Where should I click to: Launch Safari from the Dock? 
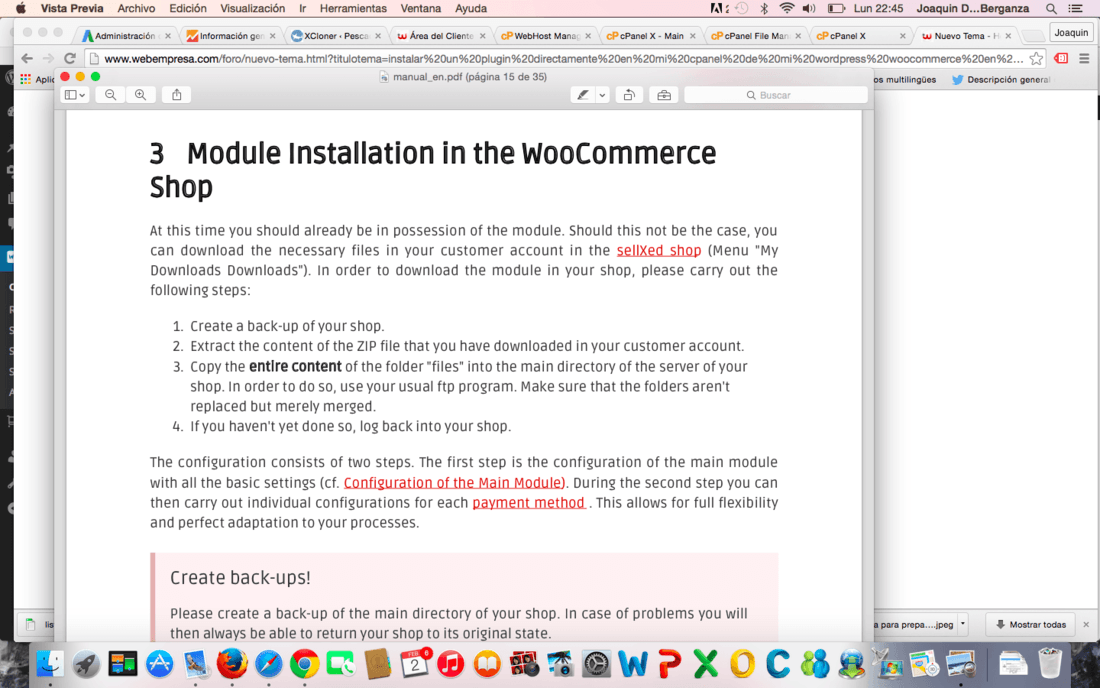[269, 663]
